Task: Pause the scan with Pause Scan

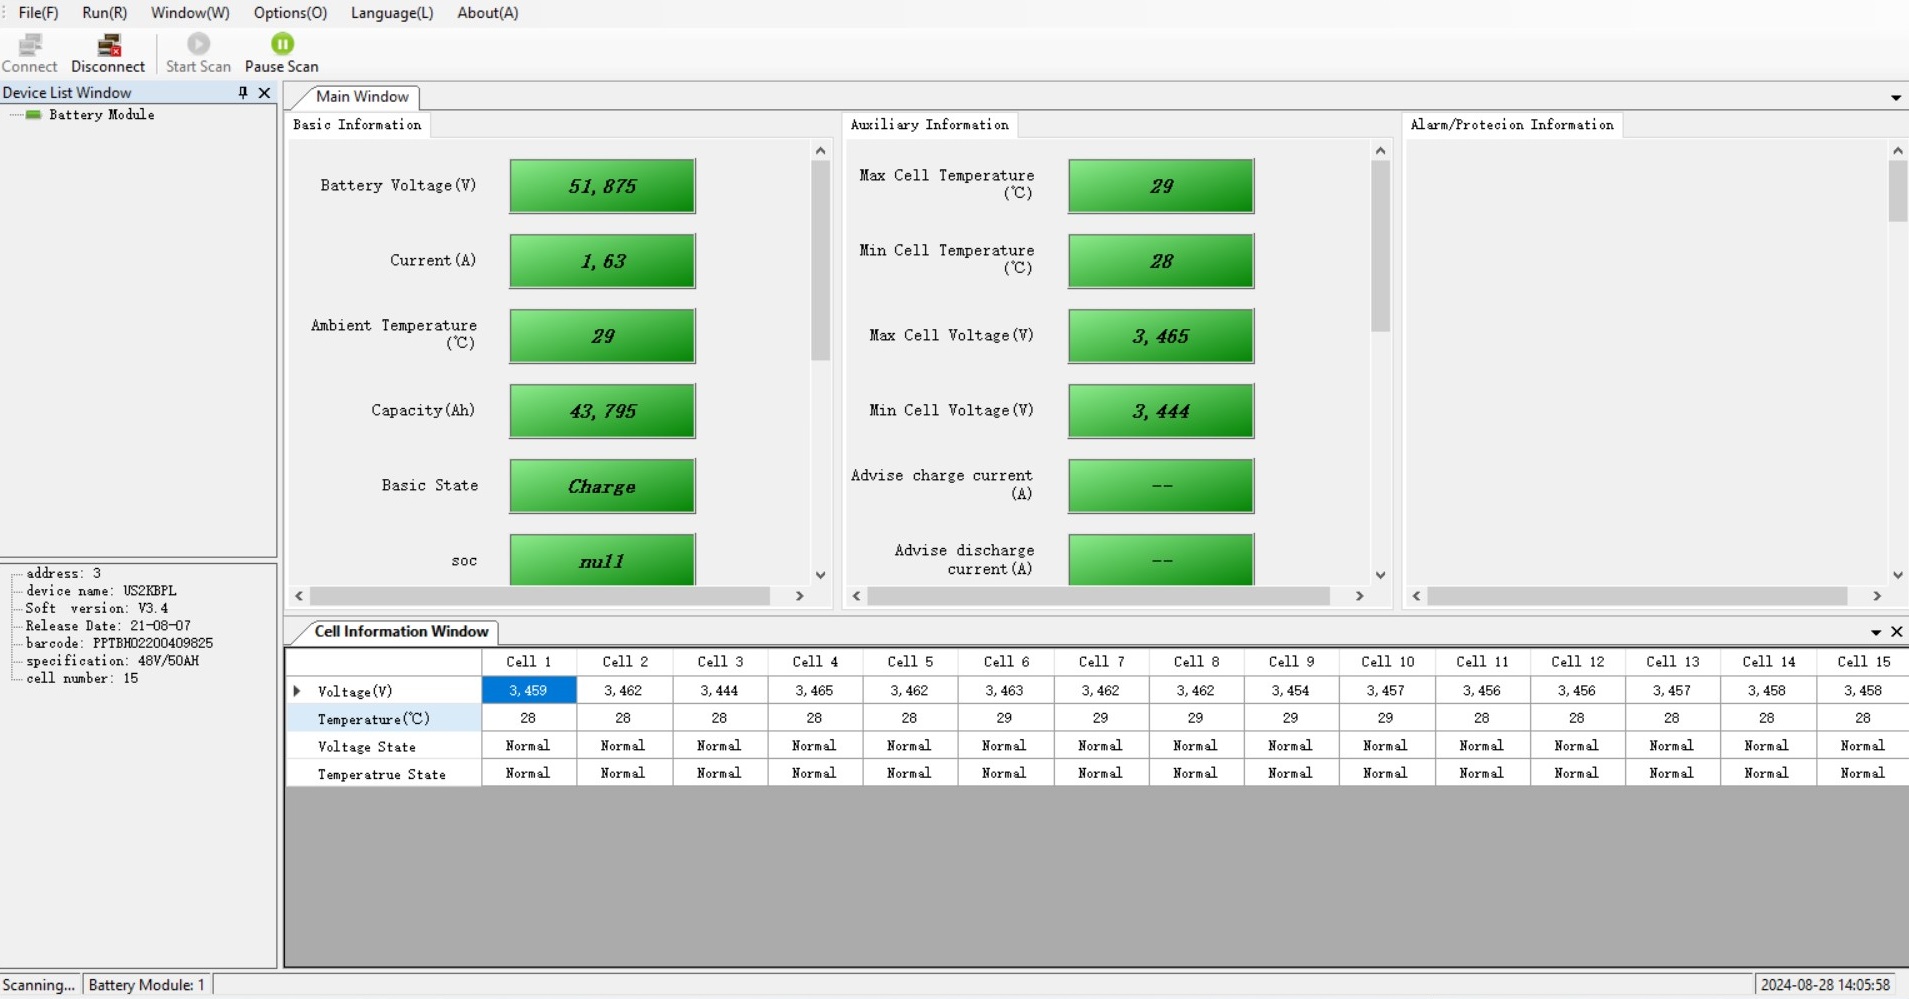Action: [x=282, y=53]
